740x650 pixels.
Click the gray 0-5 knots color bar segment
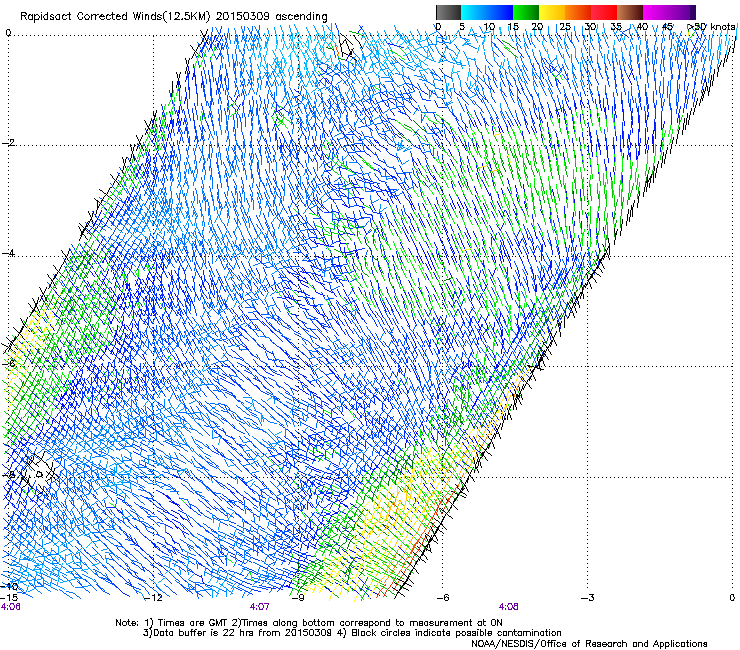point(448,12)
